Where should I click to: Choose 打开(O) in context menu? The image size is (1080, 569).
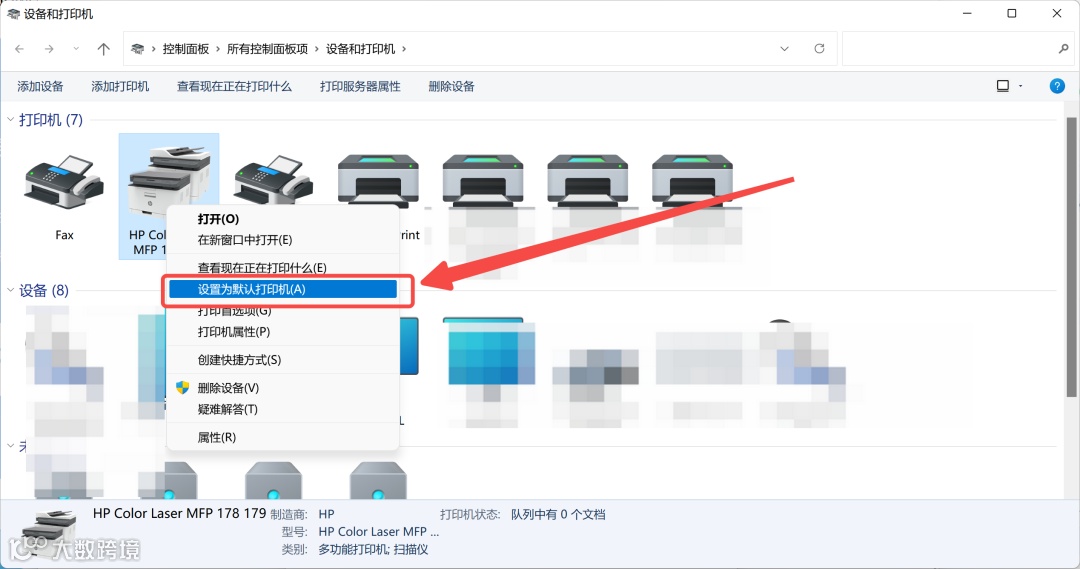pos(282,219)
